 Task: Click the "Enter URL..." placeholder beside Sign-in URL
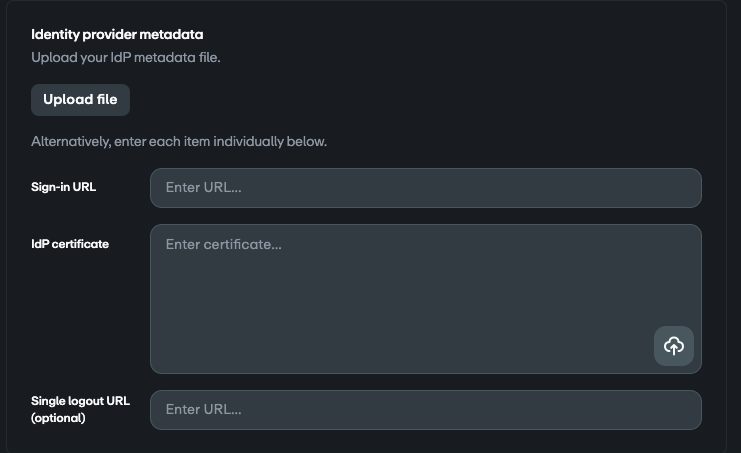[x=204, y=188]
